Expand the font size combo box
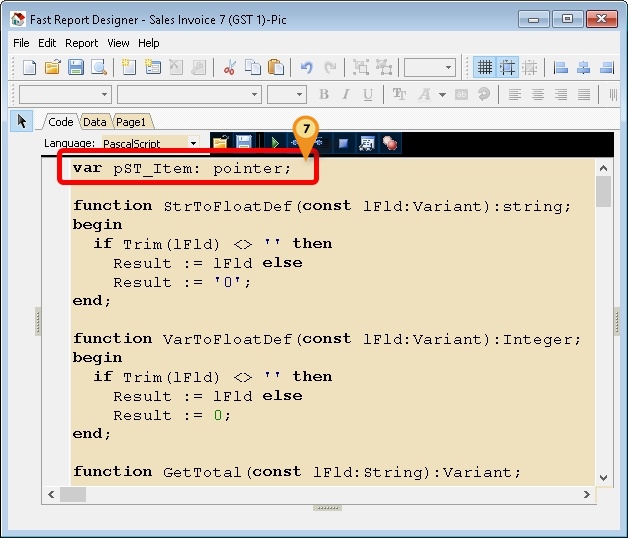Viewport: 628px width, 538px height. point(299,95)
